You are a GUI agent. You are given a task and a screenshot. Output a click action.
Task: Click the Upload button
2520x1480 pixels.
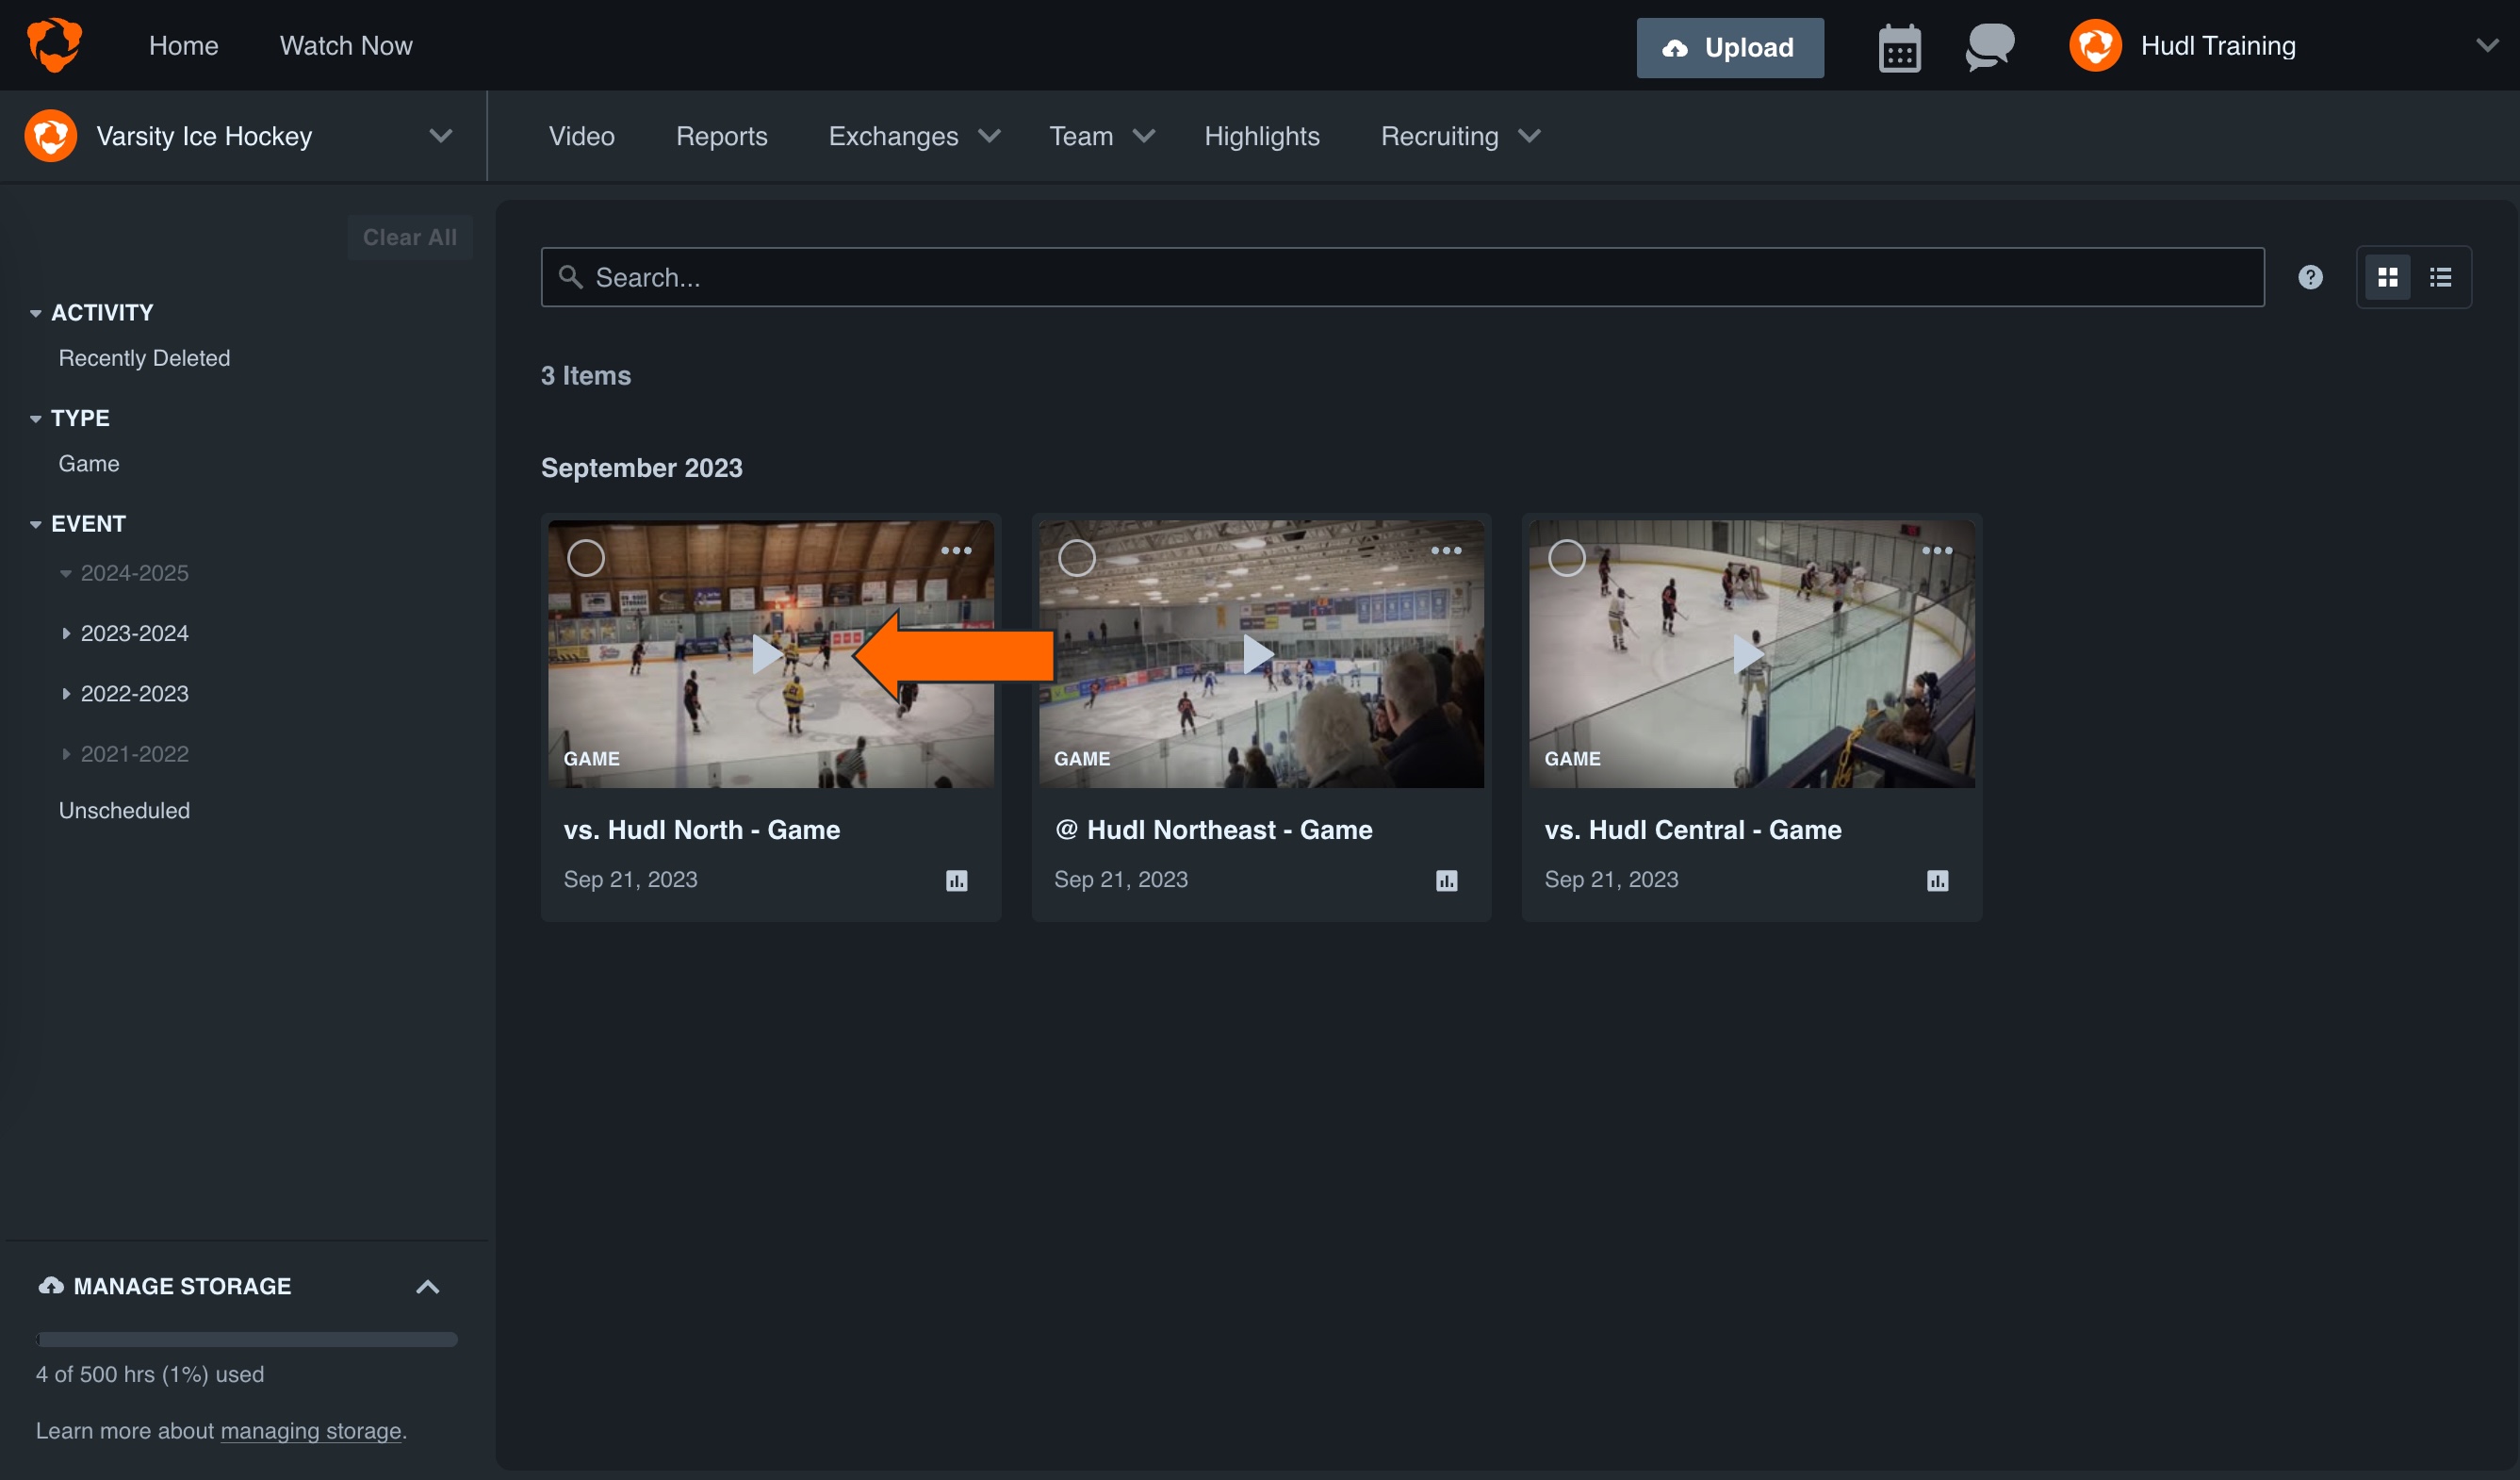1729,47
